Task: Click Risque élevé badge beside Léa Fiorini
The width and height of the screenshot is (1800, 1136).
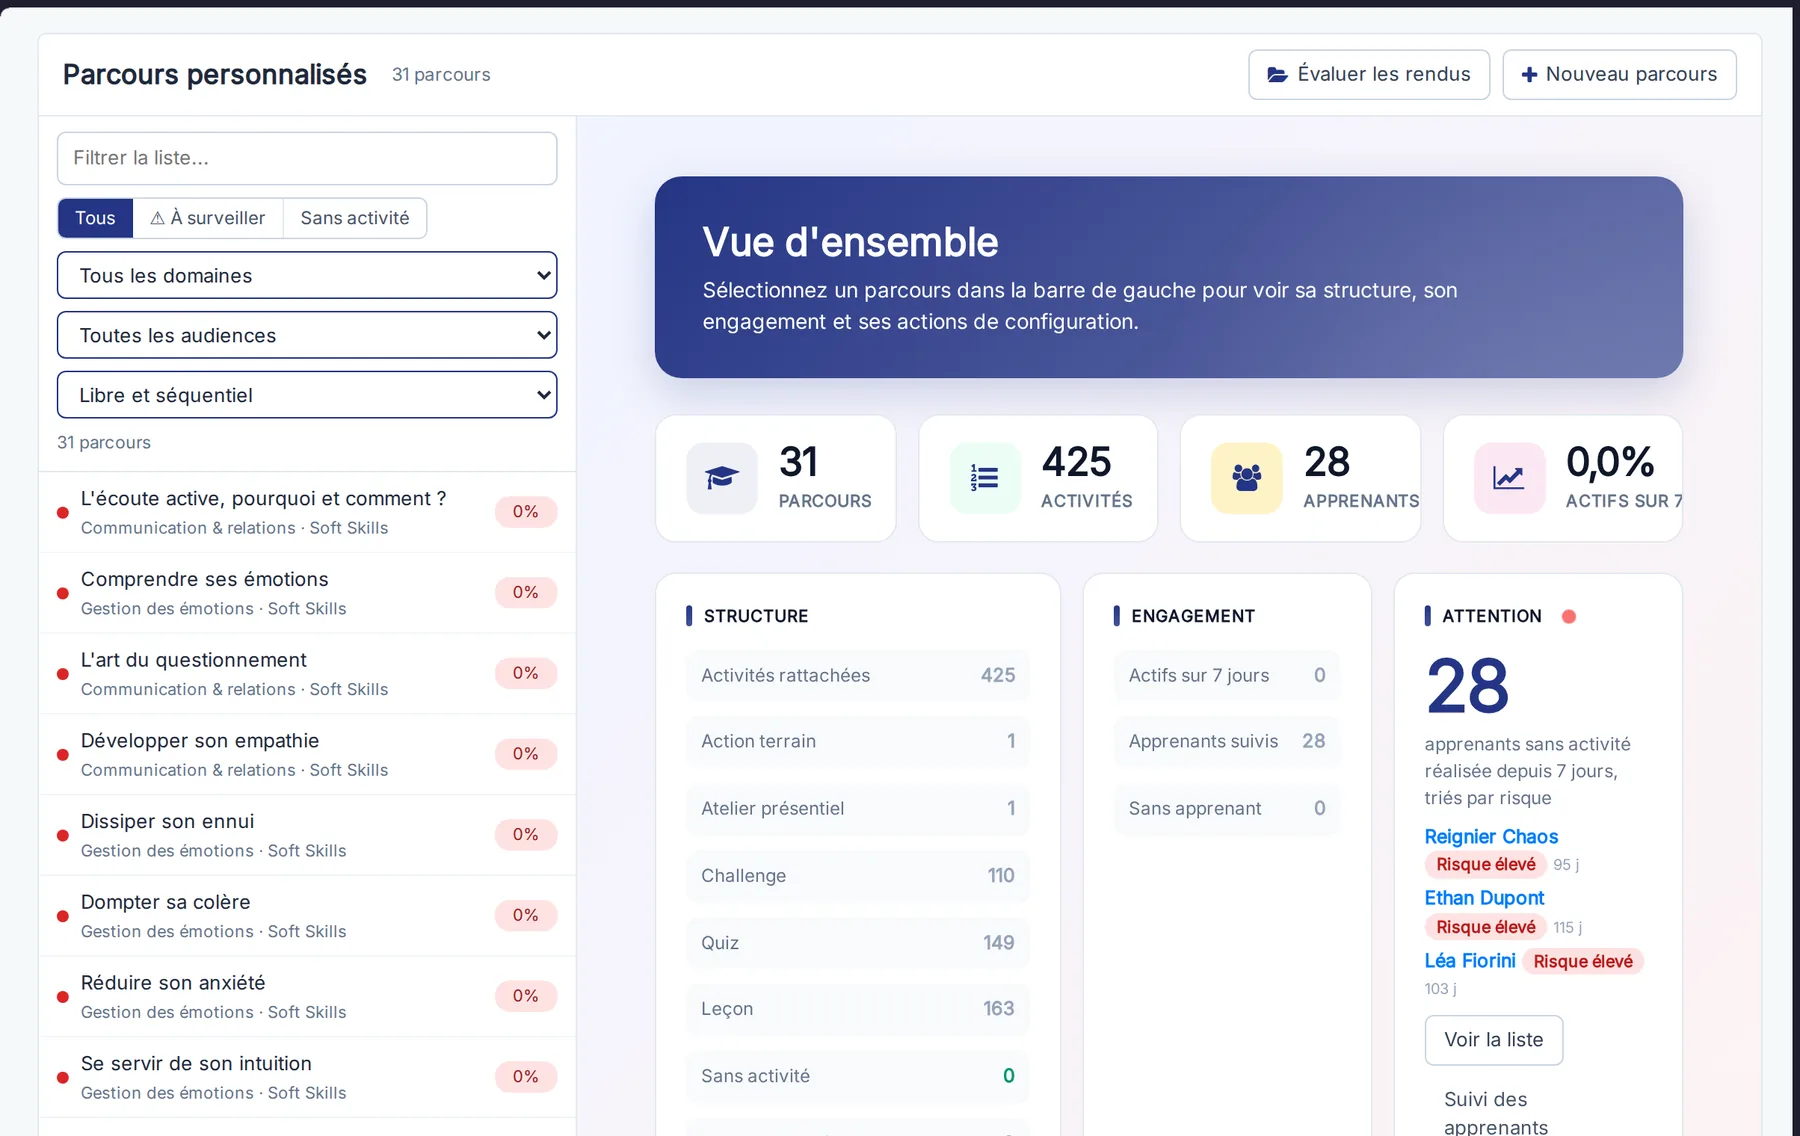Action: coord(1583,961)
